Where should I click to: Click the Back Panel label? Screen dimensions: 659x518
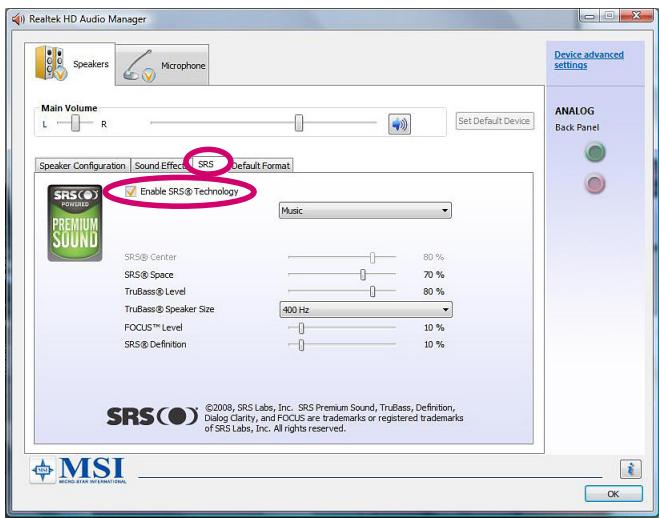point(577,127)
